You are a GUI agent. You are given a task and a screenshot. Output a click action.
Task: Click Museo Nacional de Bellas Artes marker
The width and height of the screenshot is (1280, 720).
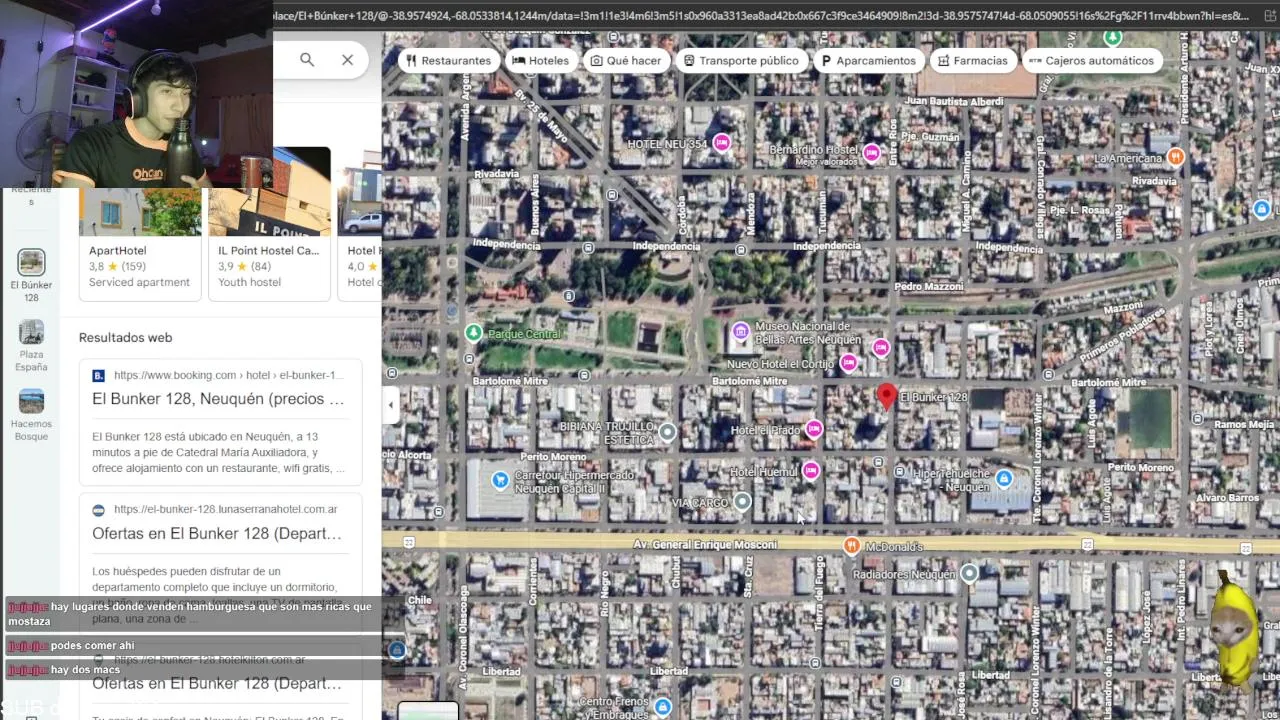740,331
